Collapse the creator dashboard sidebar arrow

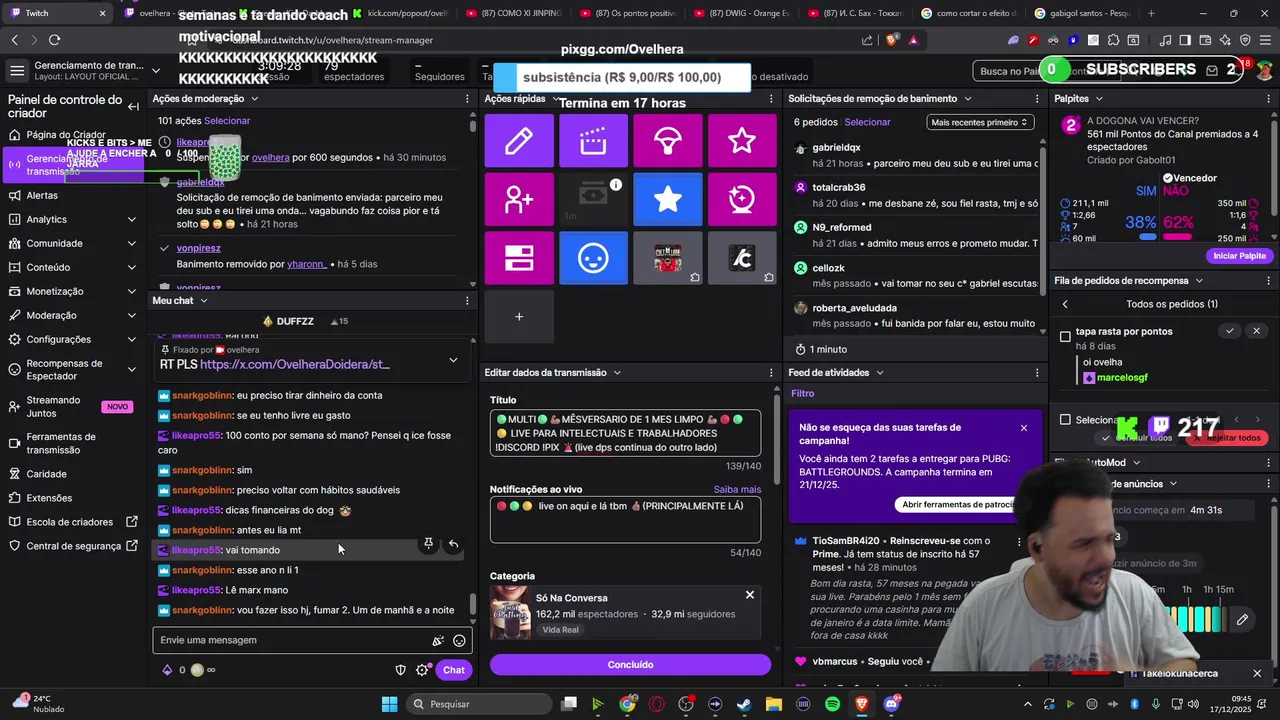click(x=133, y=106)
